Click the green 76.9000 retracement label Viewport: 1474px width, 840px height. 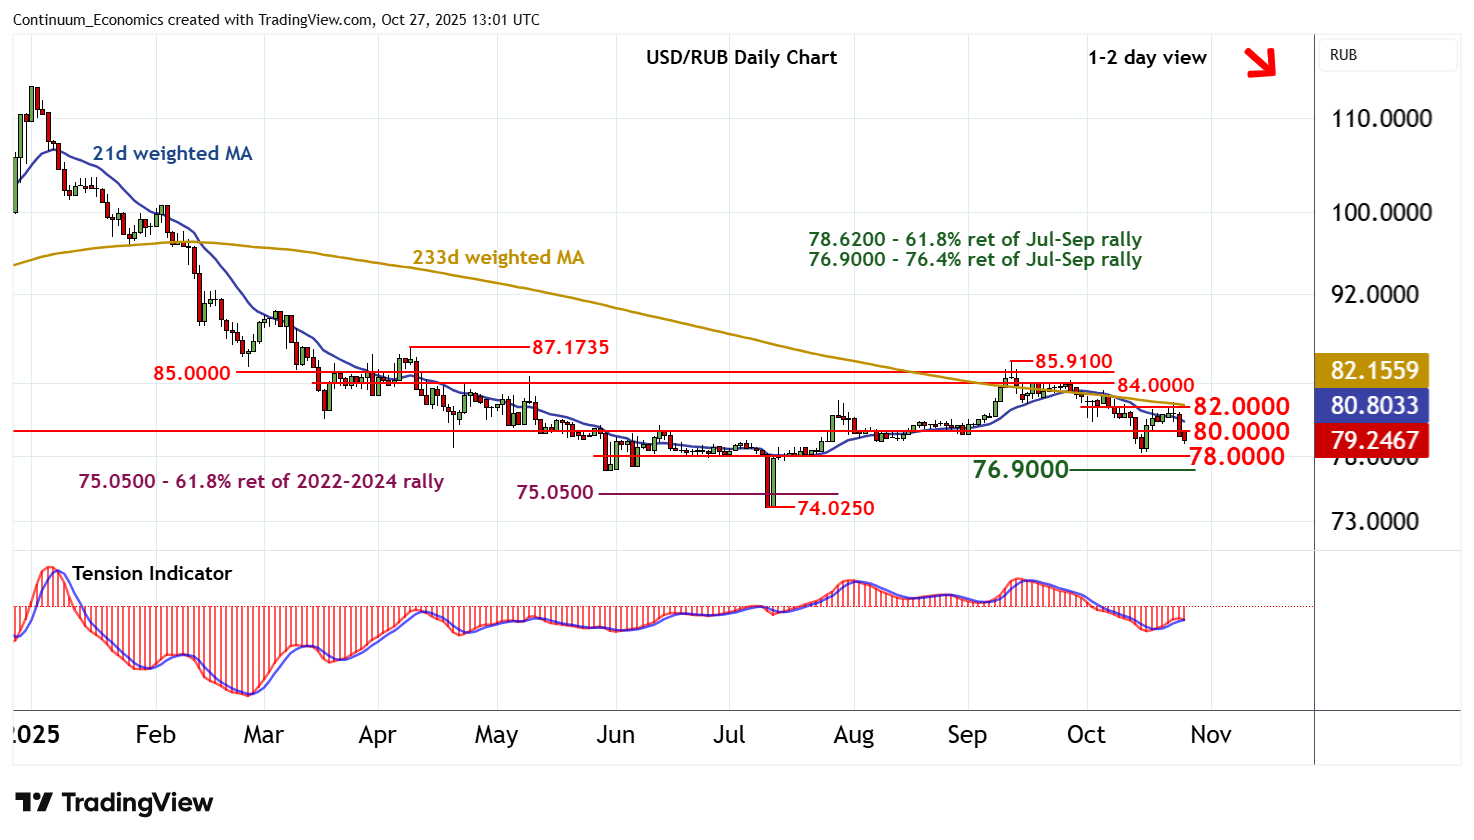[x=1020, y=470]
